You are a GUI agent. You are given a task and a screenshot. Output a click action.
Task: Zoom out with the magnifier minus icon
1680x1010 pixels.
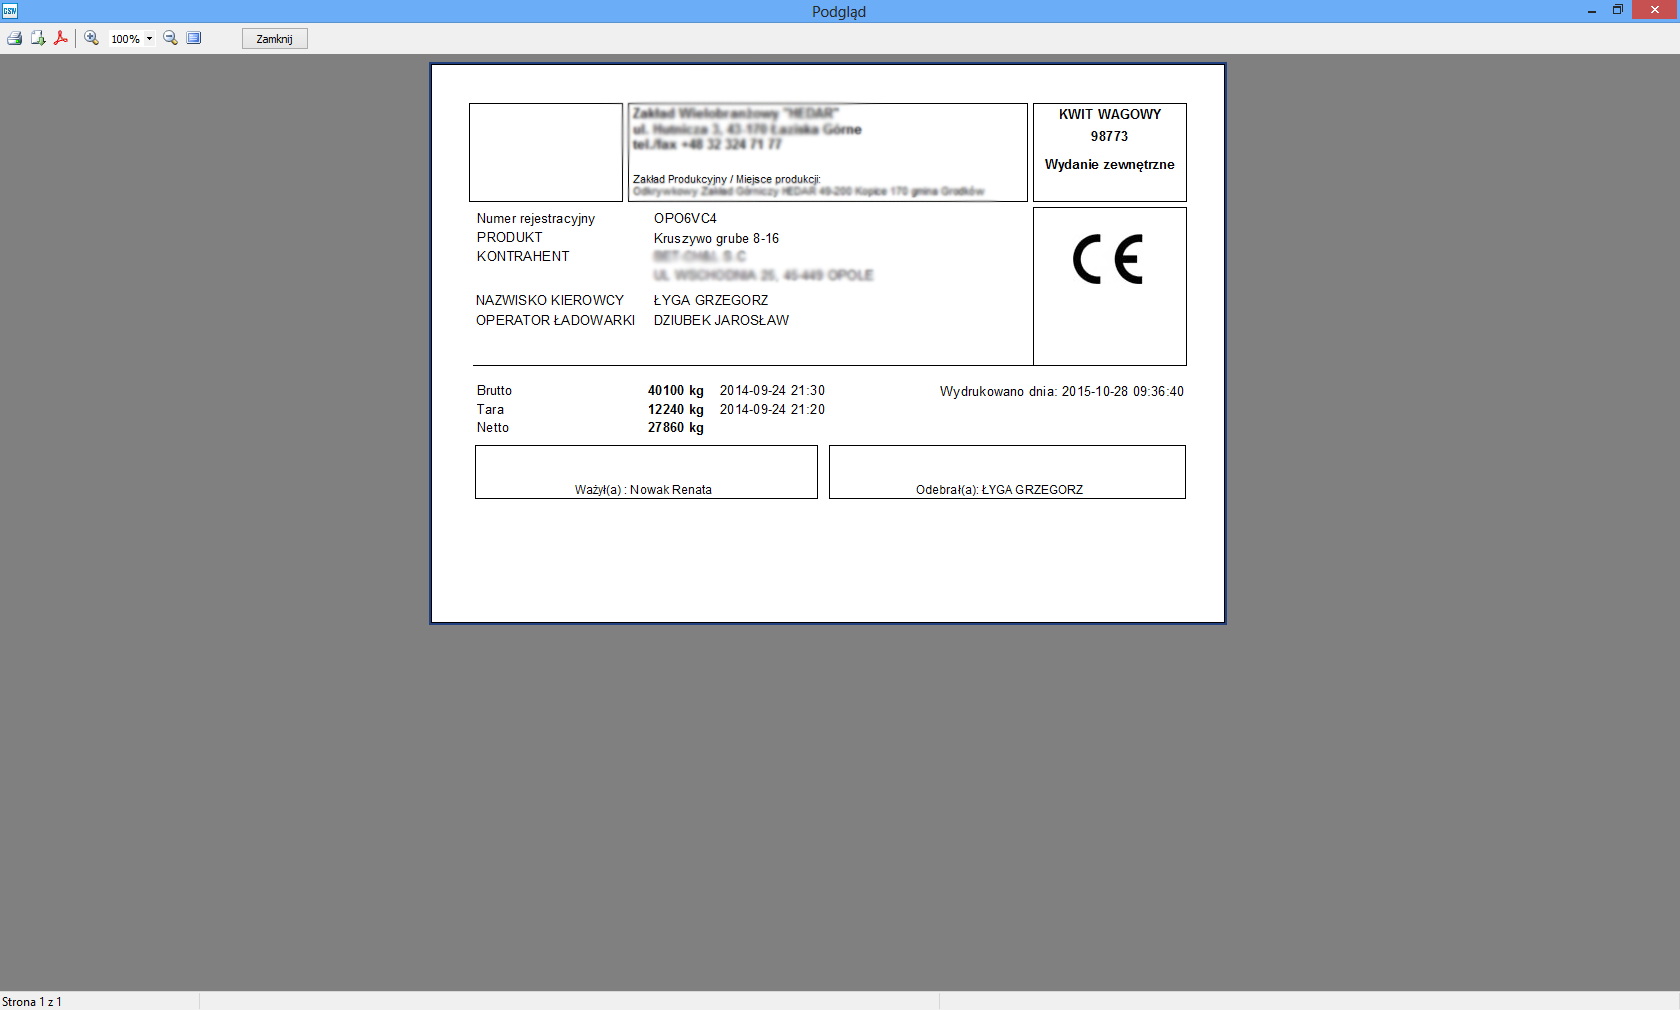tap(170, 38)
